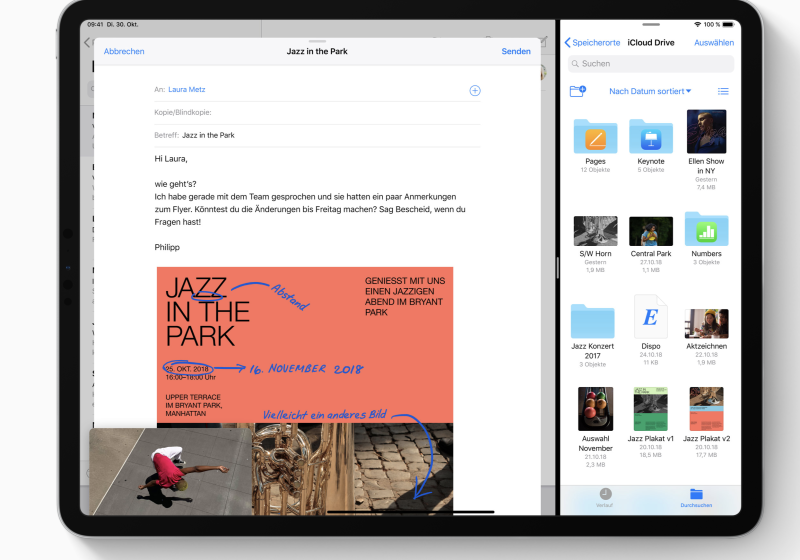The image size is (800, 560).
Task: Open the Dispo document file
Action: coord(651,318)
